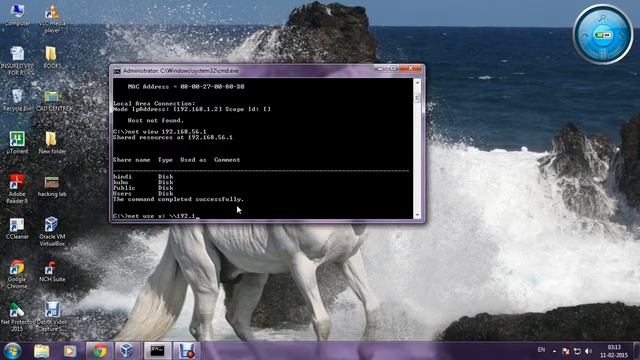640x360 pixels.
Task: Launch CCleaner from the desktop
Action: 17,229
